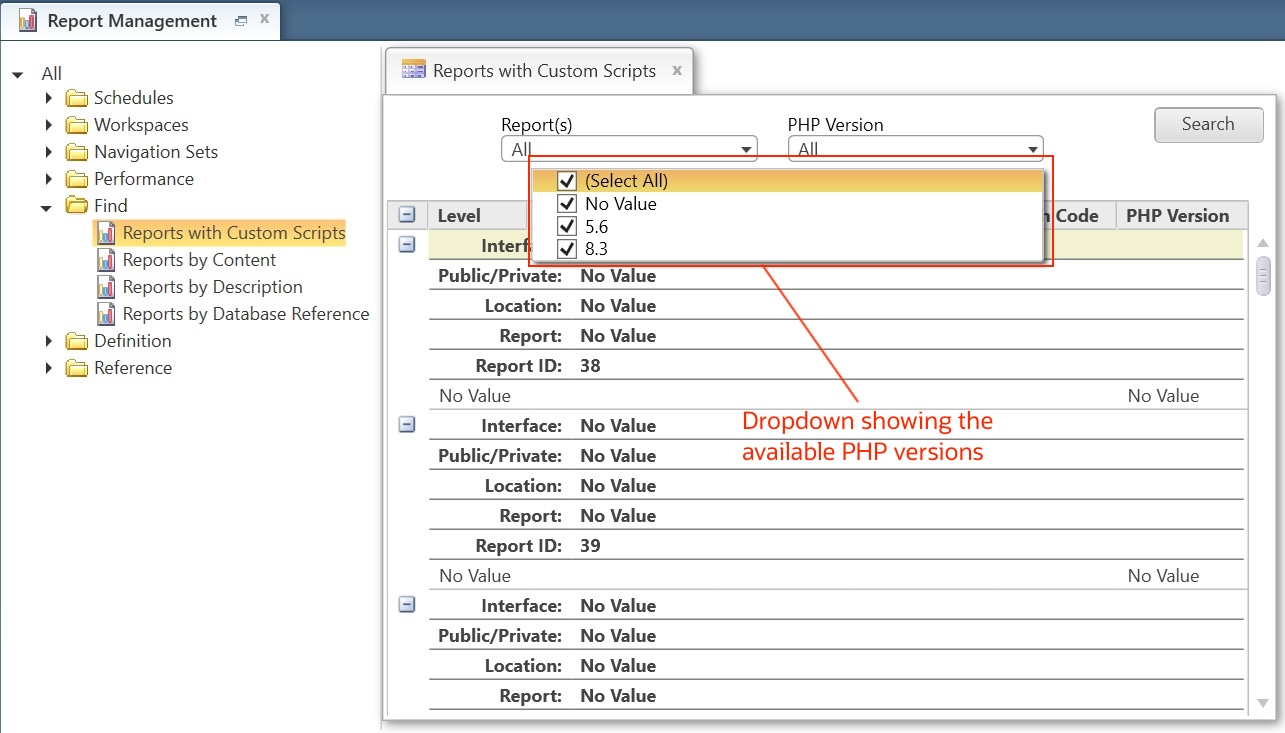
Task: Expand the Navigation Sets folder arrow
Action: 48,152
